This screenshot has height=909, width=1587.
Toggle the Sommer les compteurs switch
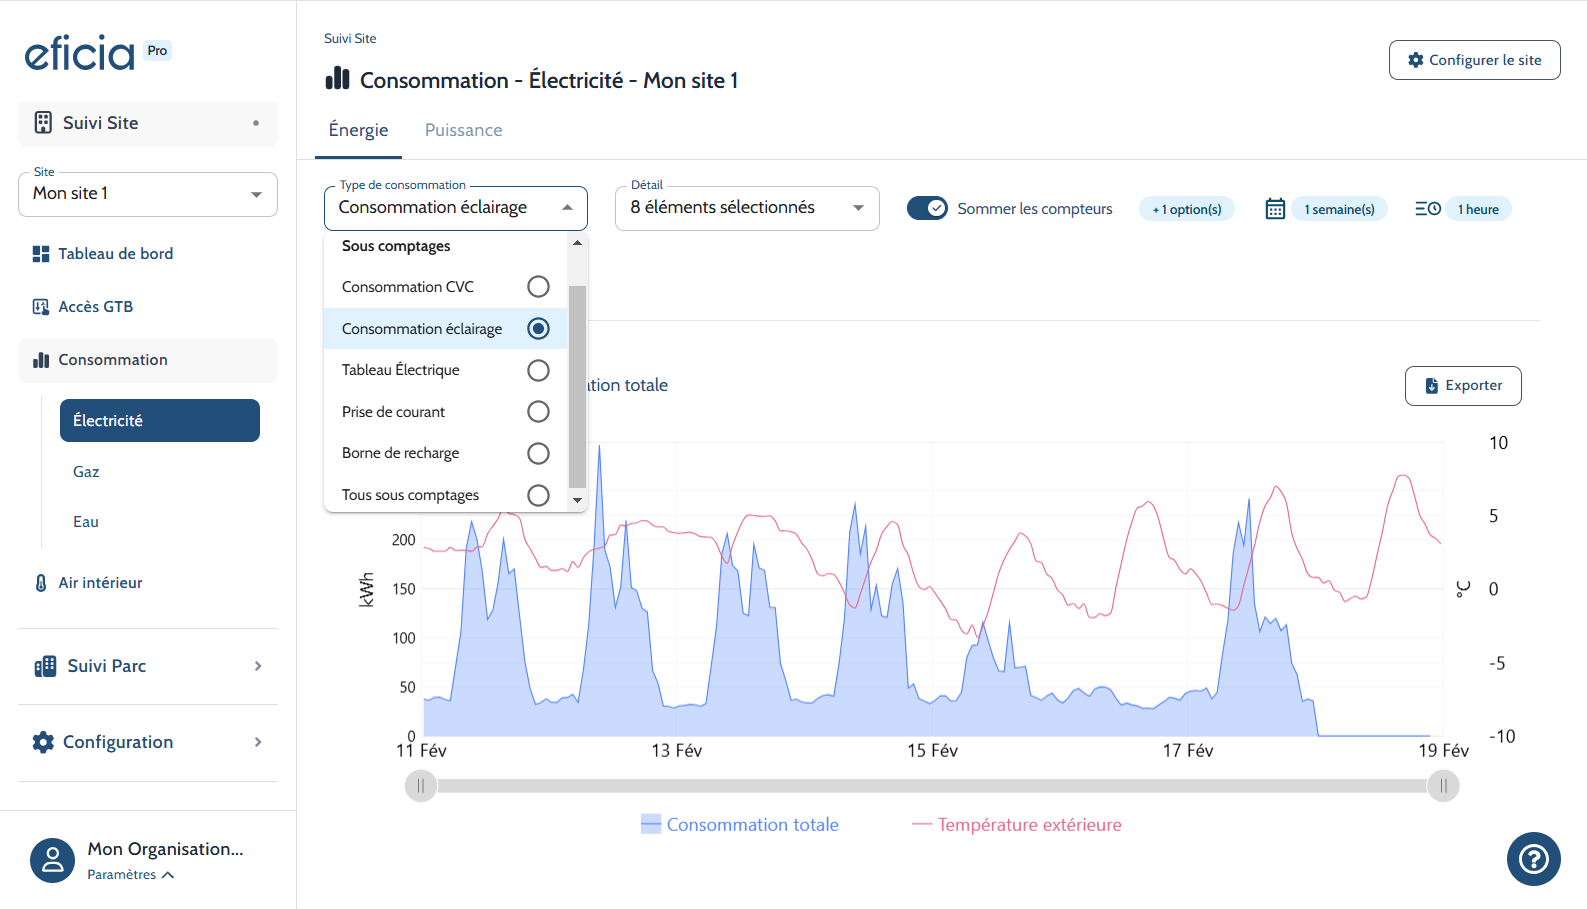(x=927, y=208)
